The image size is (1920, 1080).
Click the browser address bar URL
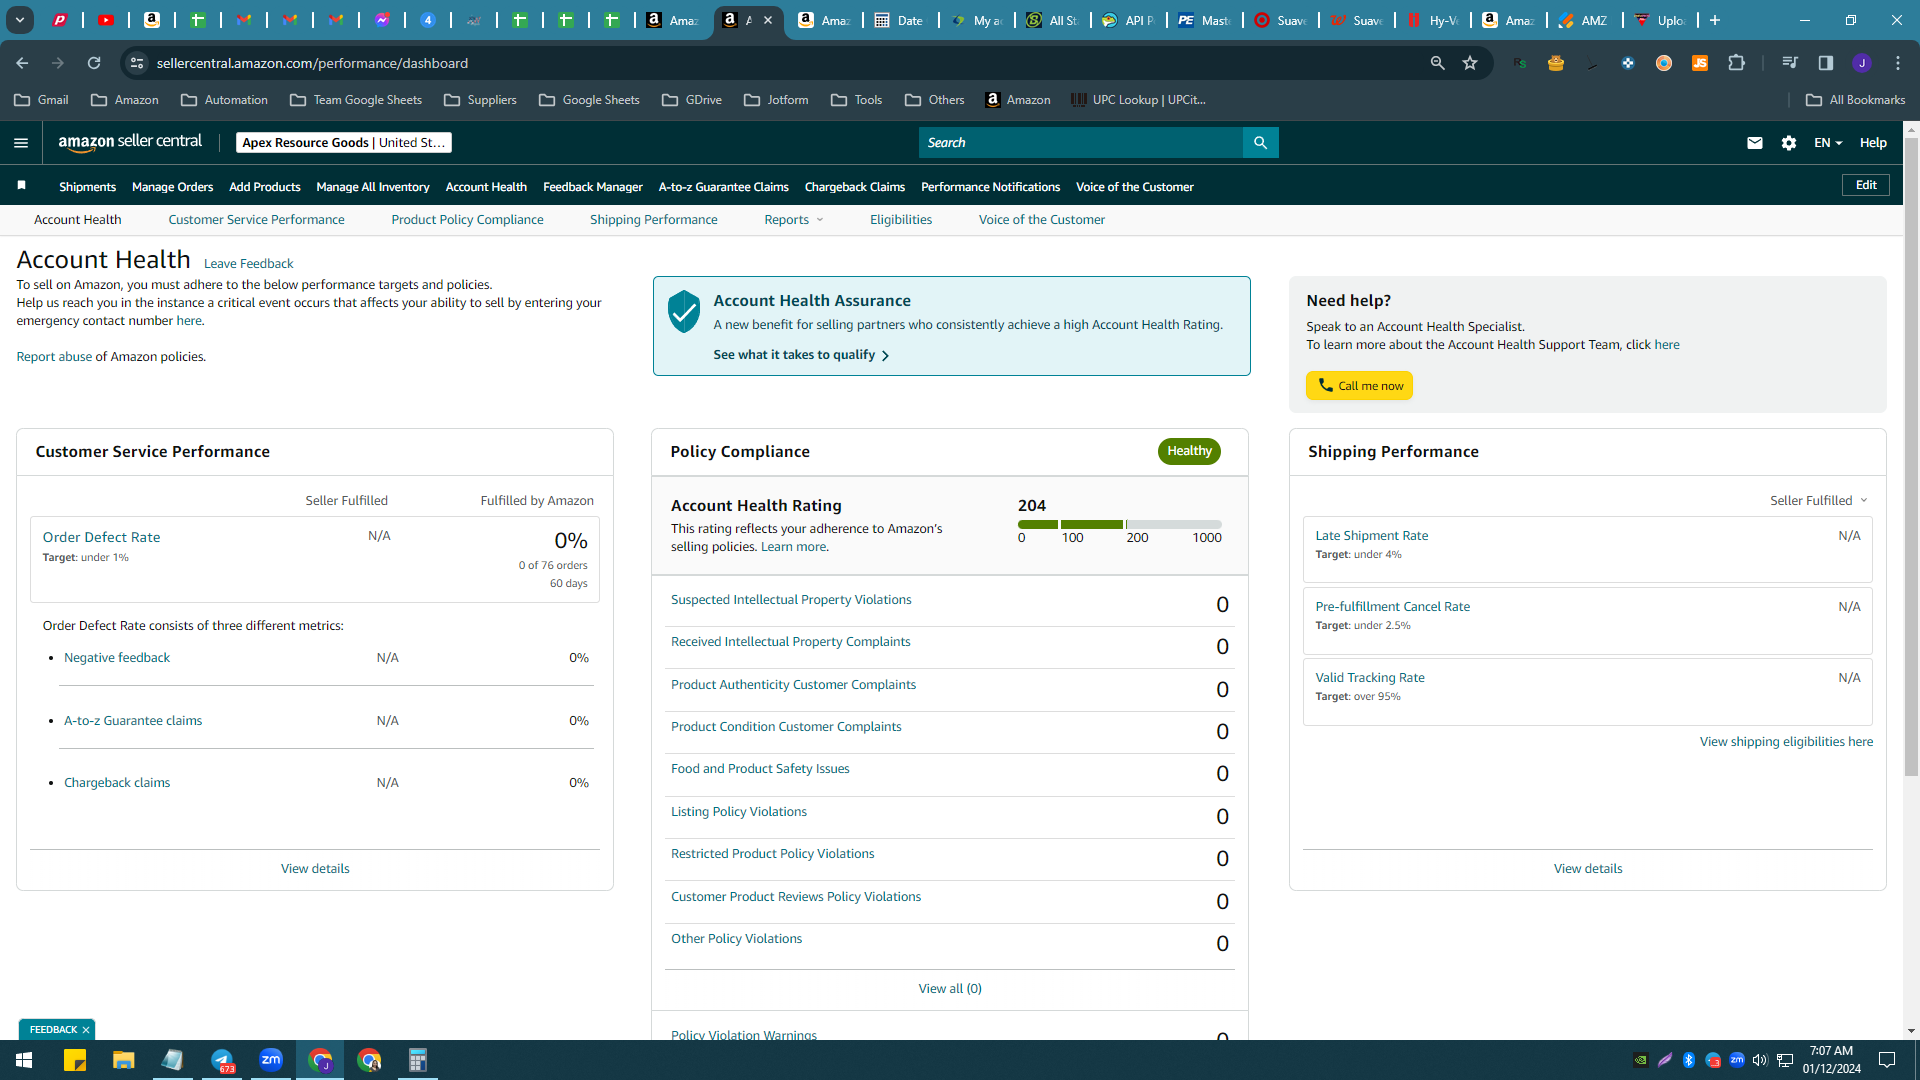coord(312,63)
